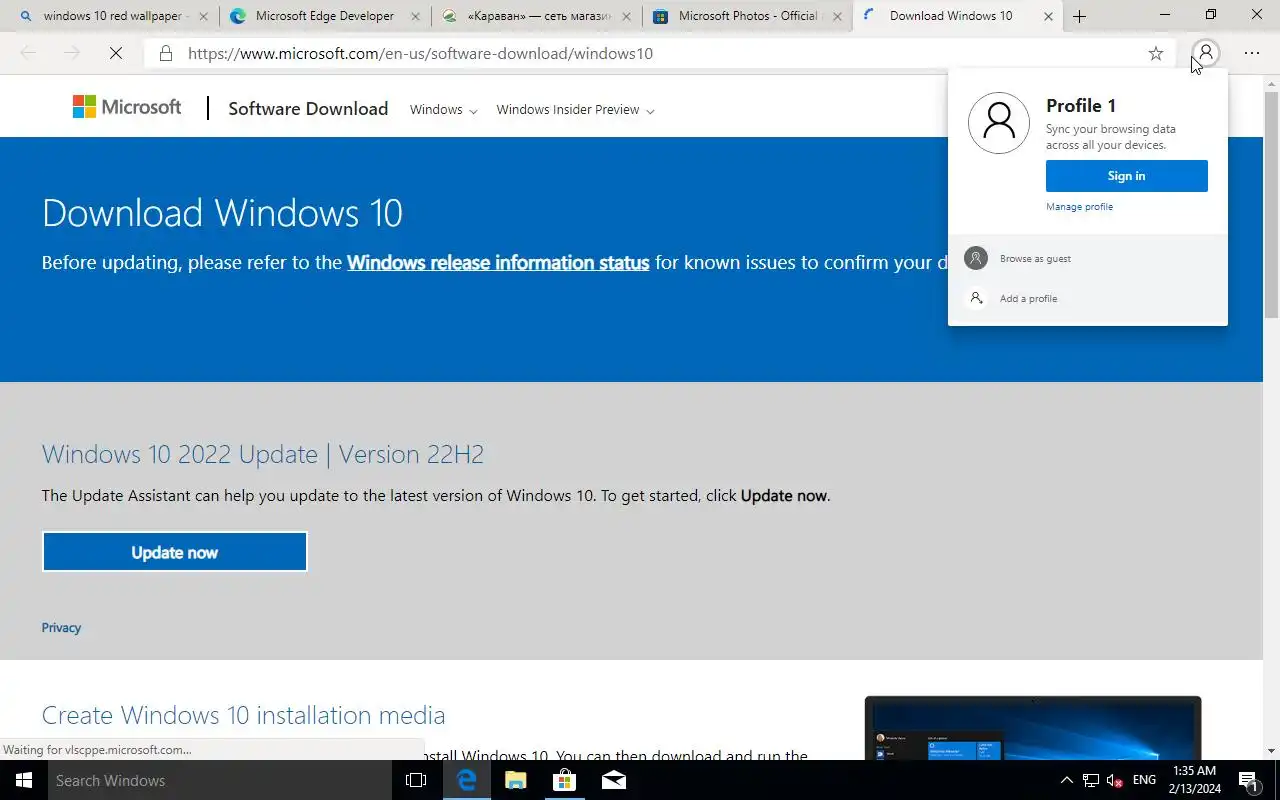Viewport: 1280px width, 800px height.
Task: Click the Software Download heading link
Action: point(308,109)
